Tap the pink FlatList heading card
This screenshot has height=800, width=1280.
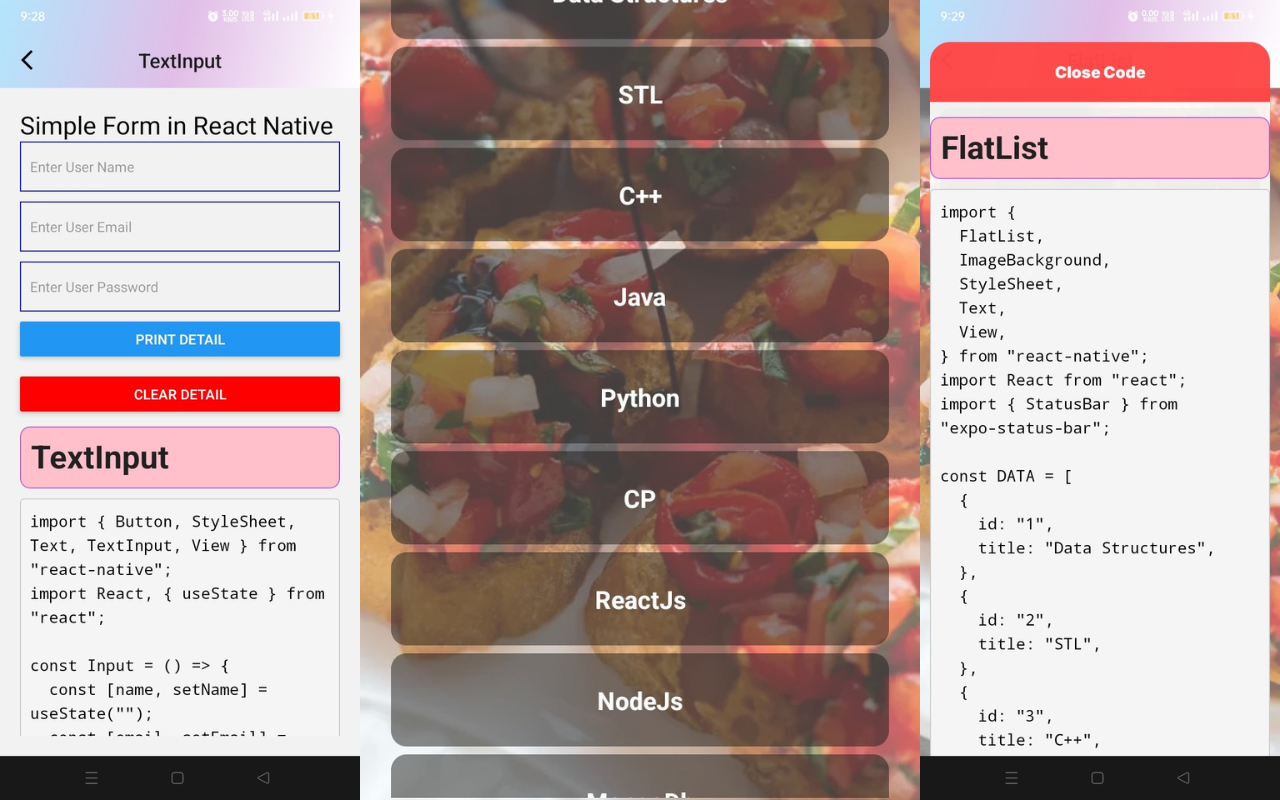coord(1100,148)
